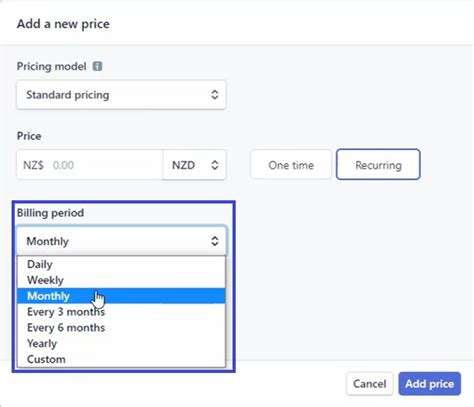Select the Recurring pricing option
This screenshot has height=407, width=474.
tap(378, 165)
